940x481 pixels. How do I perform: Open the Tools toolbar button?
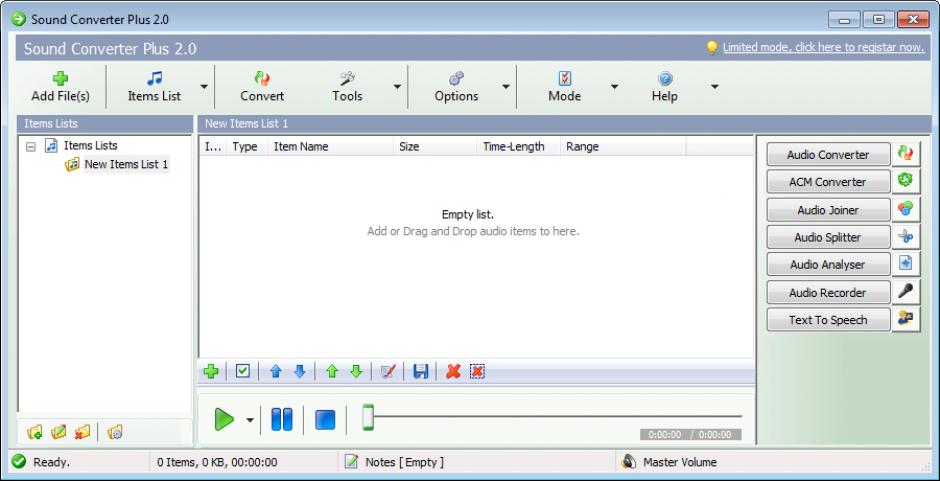point(347,87)
